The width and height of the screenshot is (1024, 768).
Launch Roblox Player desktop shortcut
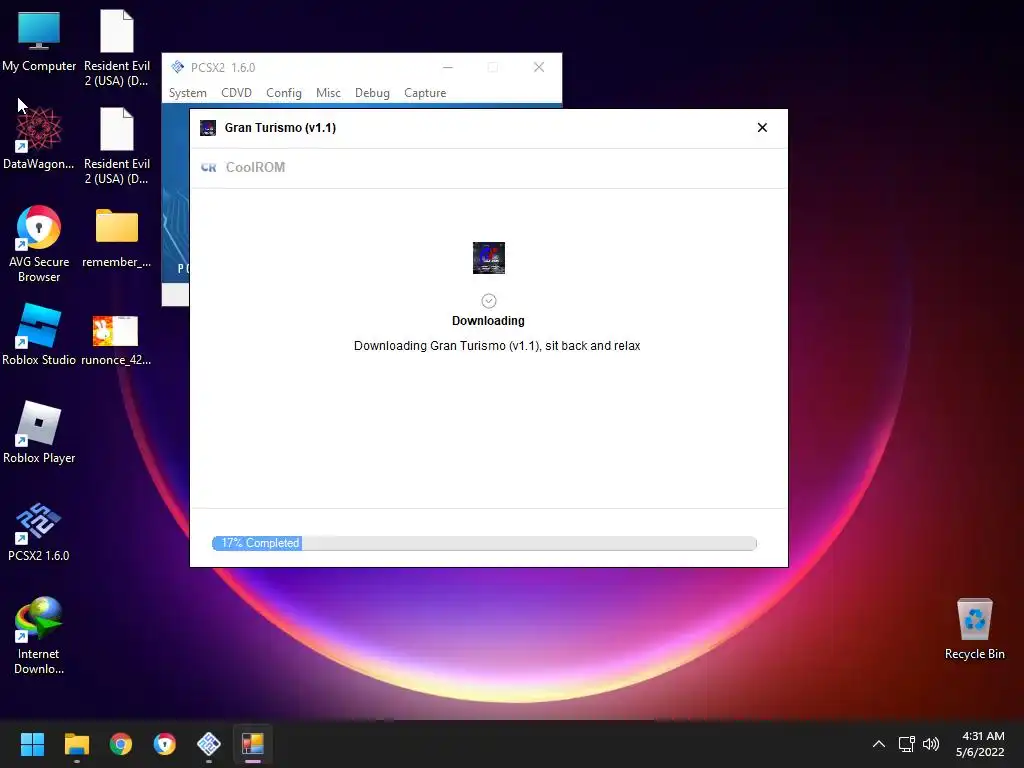[x=39, y=432]
